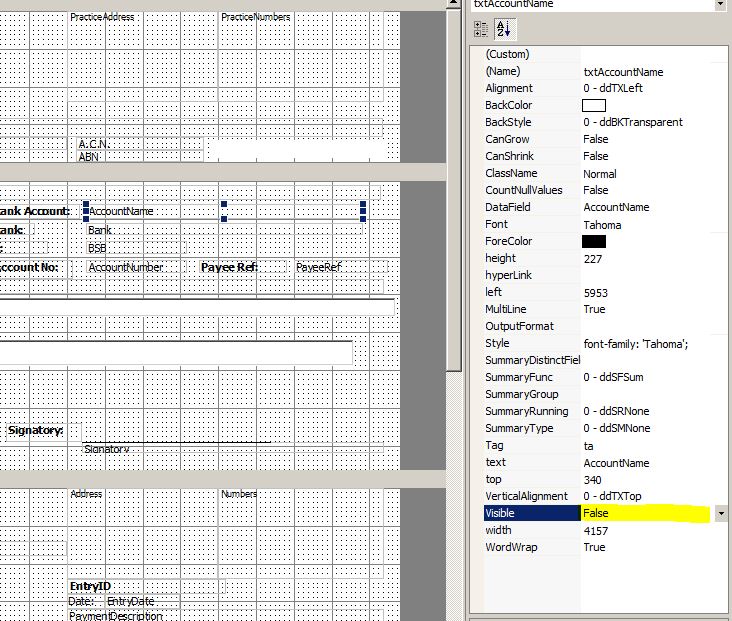Click the black ForeColor swatch
This screenshot has width=732, height=621.
click(594, 241)
